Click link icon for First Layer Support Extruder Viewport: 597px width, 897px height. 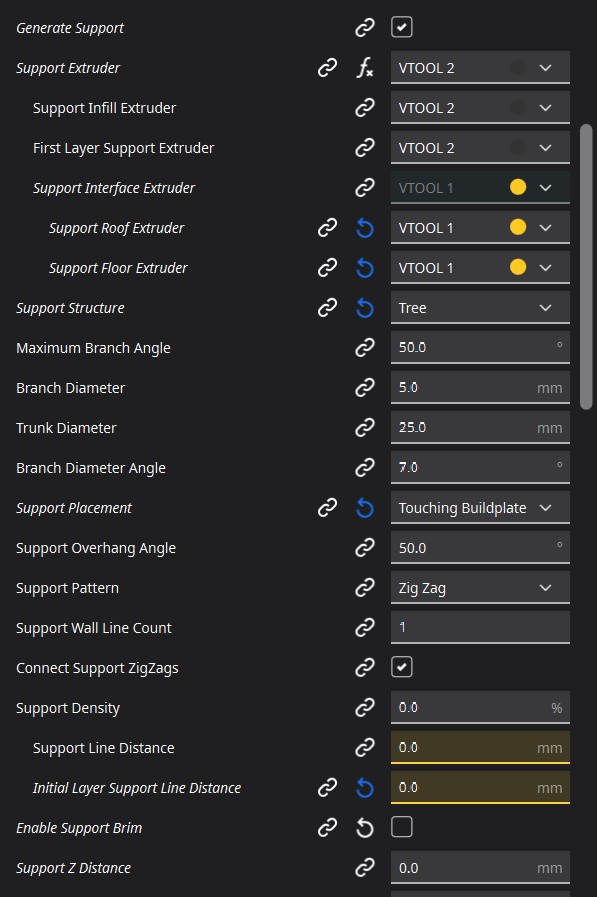pos(364,148)
